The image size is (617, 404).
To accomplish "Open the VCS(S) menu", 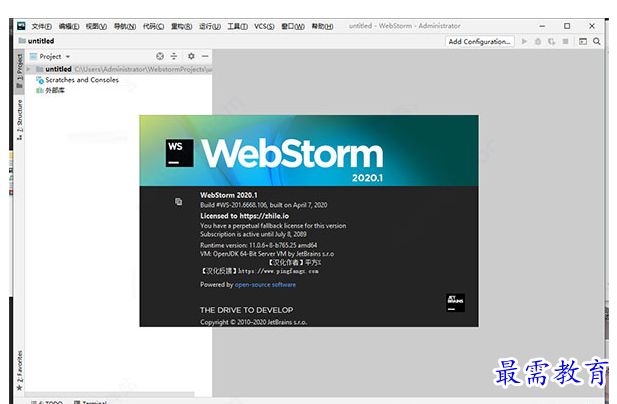I will 264,26.
